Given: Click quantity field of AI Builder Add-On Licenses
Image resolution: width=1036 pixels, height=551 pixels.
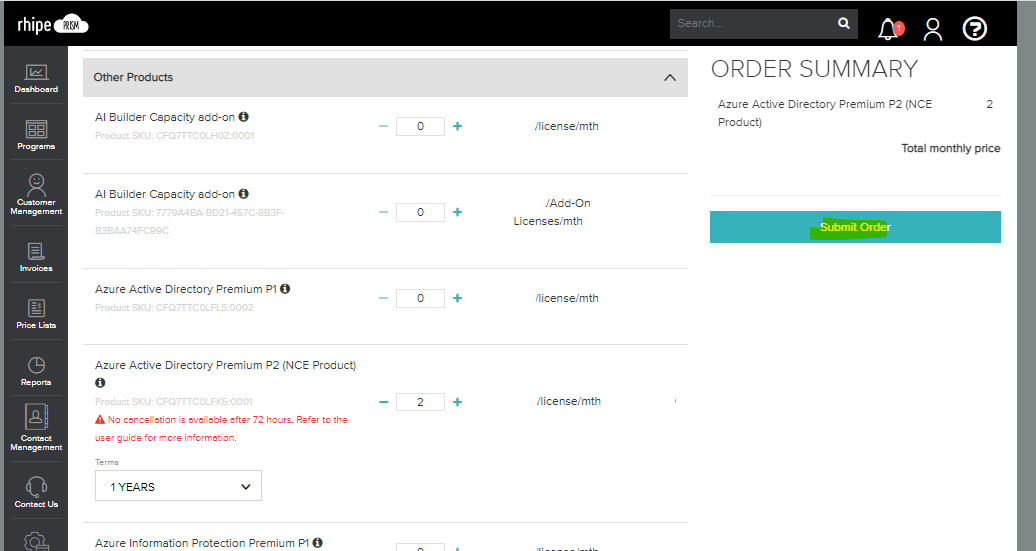Looking at the screenshot, I should click(420, 212).
